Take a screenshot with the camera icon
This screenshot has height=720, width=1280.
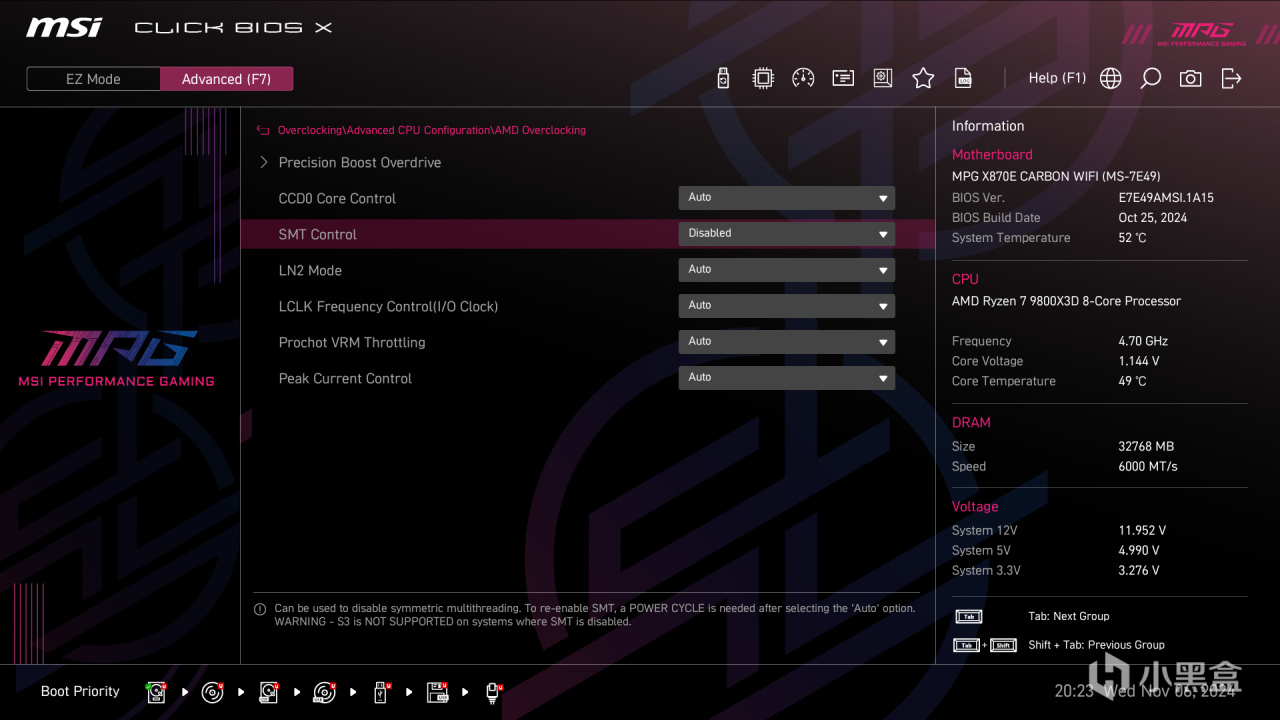click(1190, 78)
